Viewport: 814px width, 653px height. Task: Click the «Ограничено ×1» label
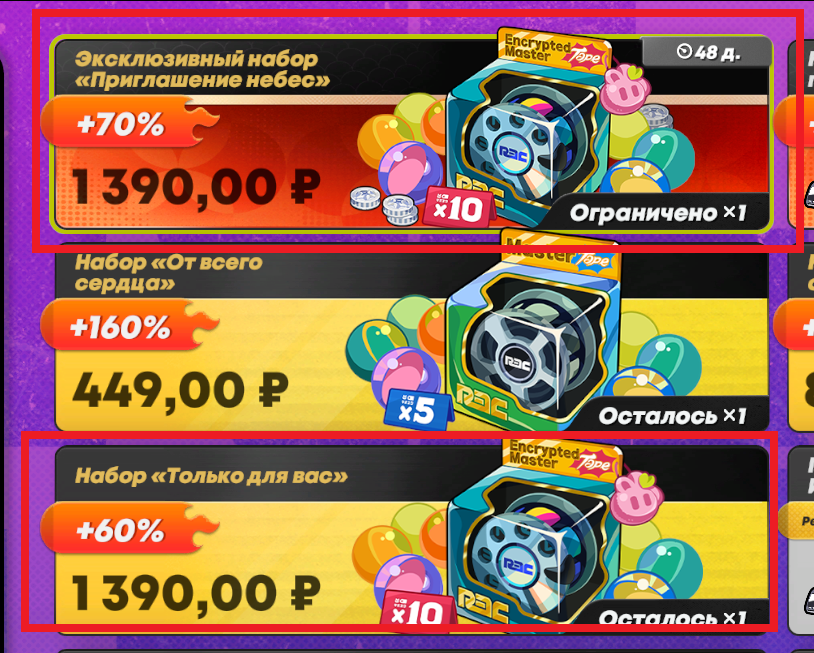pyautogui.click(x=658, y=213)
